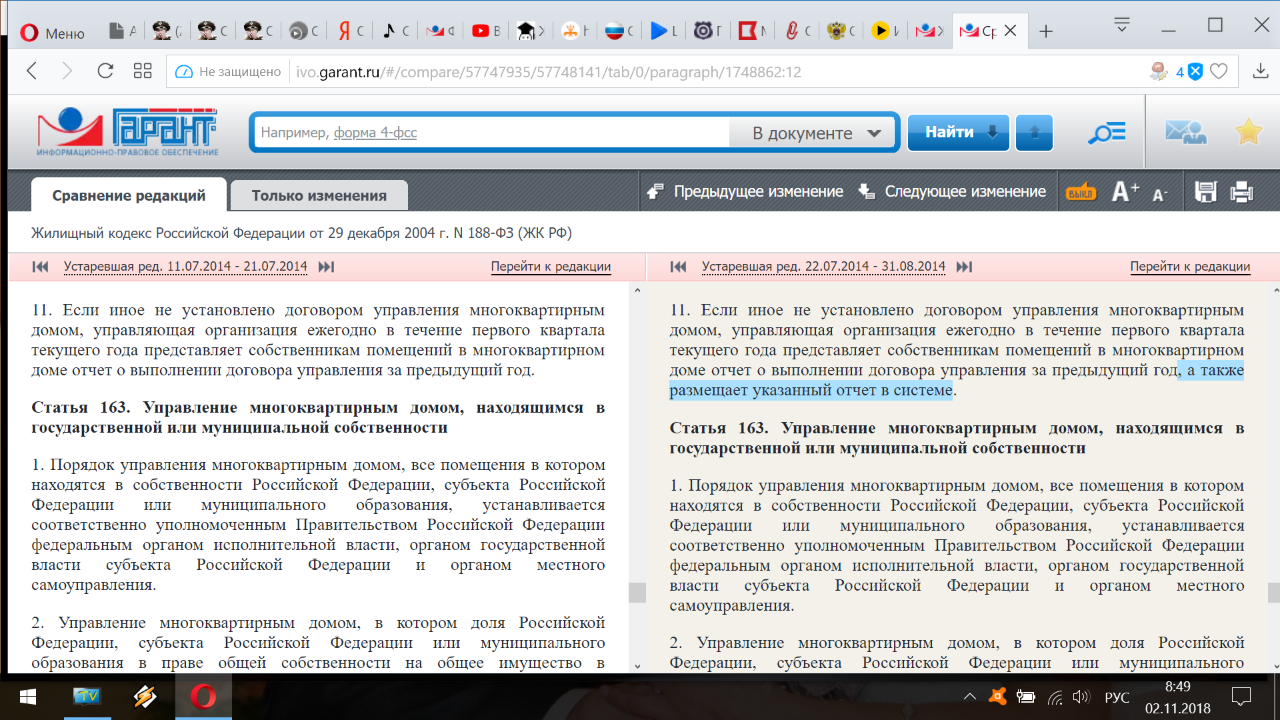The image size is (1280, 720).
Task: Save document using the floppy disk icon
Action: (x=1206, y=192)
